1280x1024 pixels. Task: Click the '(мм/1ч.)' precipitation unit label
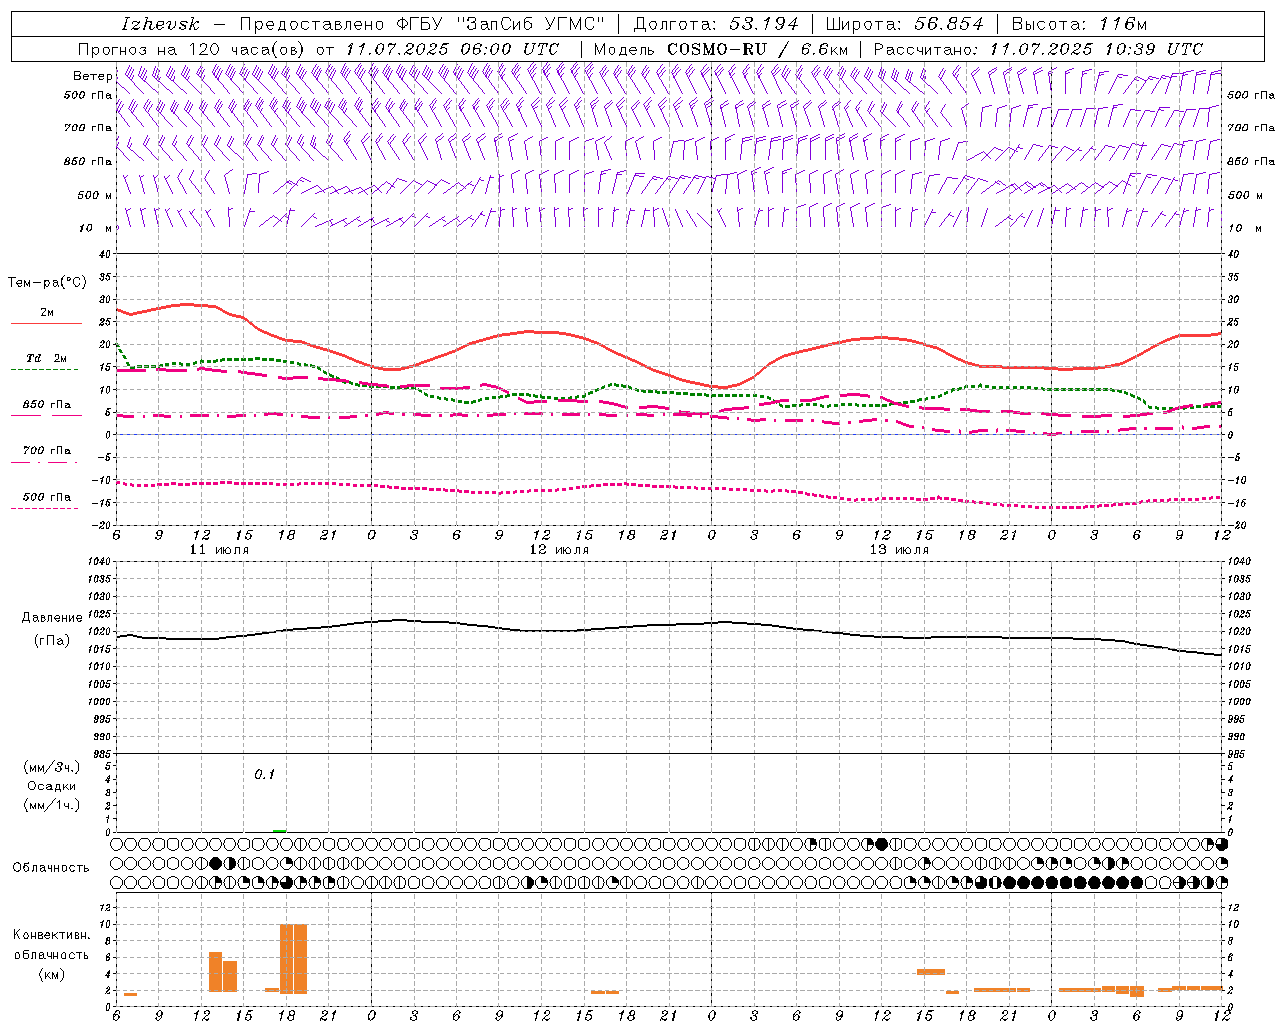52,805
